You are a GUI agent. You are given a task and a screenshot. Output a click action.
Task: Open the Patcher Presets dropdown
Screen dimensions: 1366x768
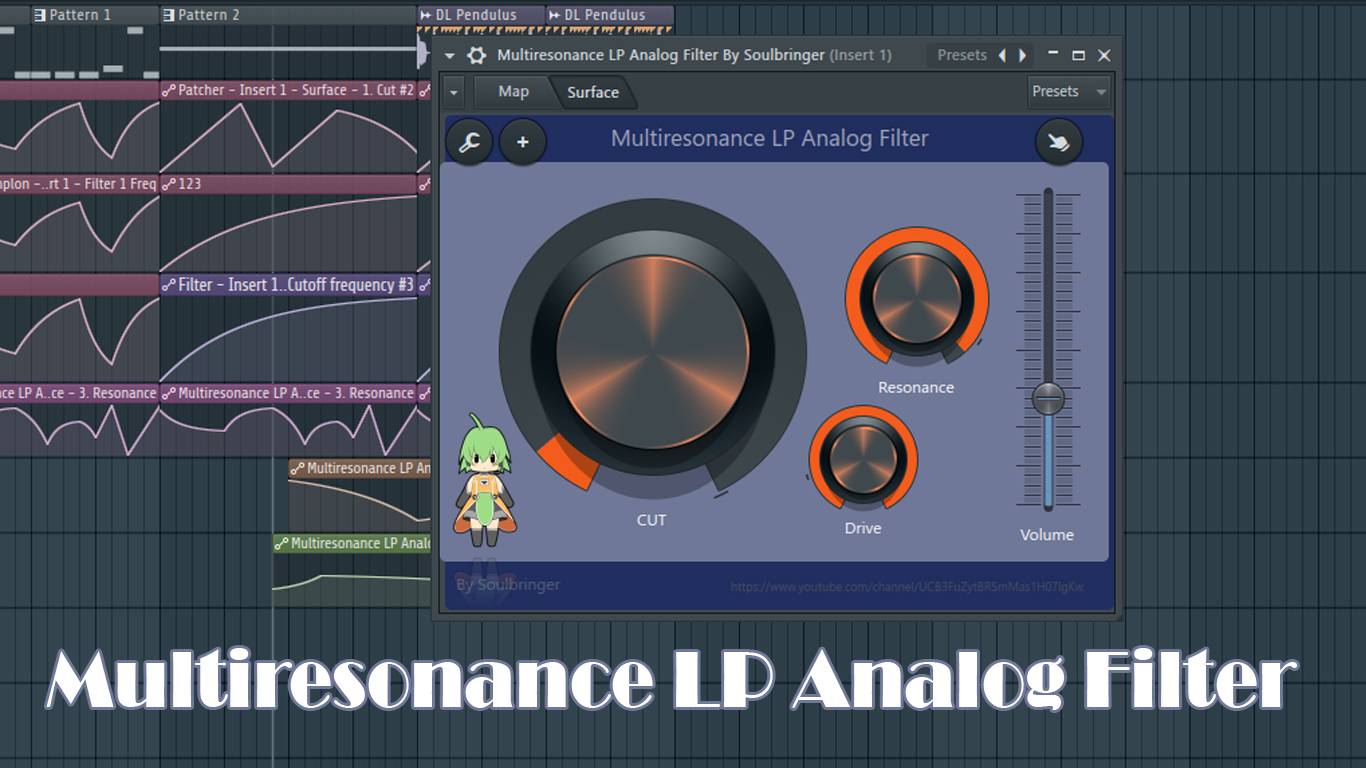[x=1069, y=91]
